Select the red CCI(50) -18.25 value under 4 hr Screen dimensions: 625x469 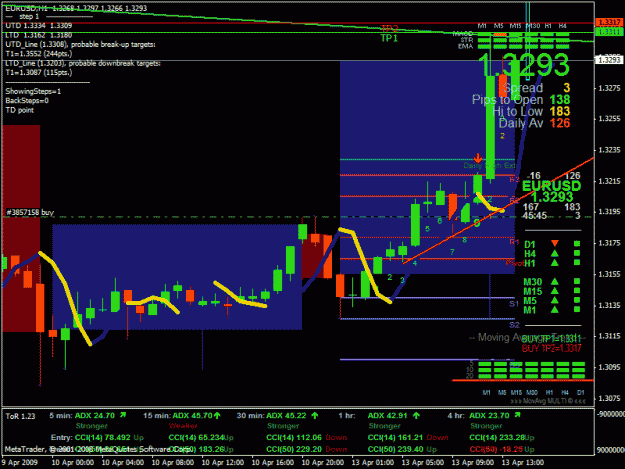pos(496,449)
